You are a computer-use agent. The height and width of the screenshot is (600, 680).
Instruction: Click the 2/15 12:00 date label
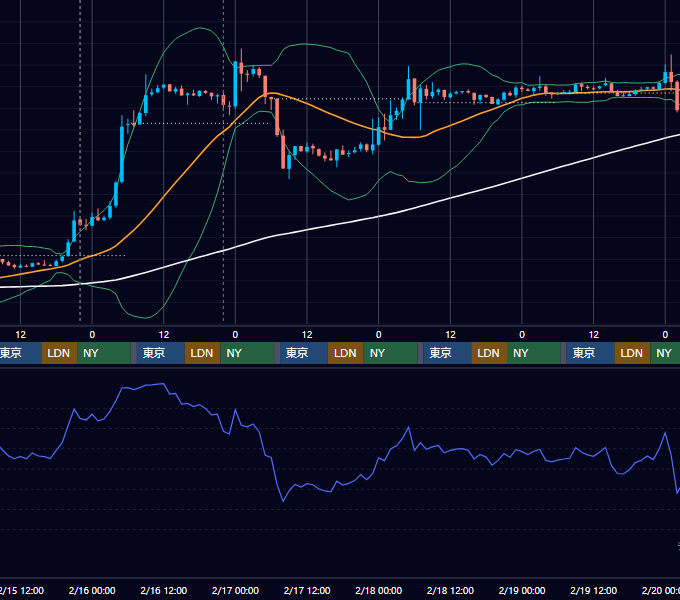coord(22,590)
